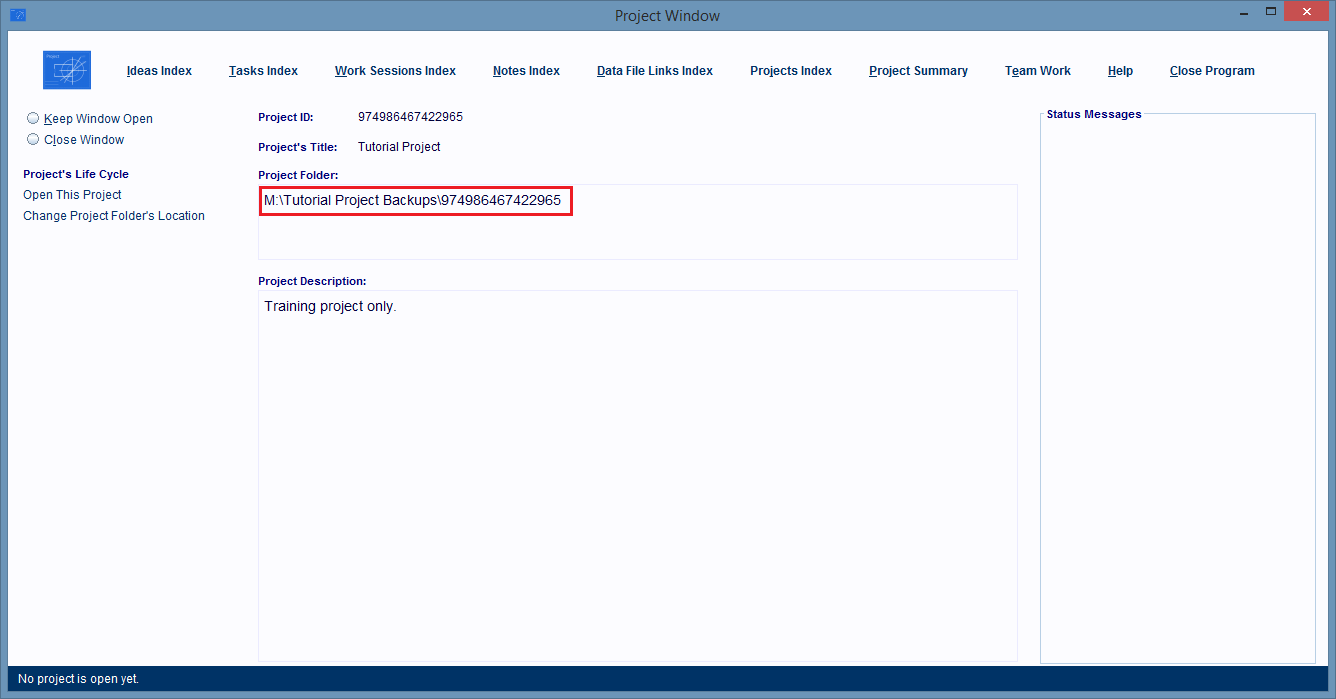Minimize the Project Window
This screenshot has height=699, width=1336.
(x=1243, y=12)
